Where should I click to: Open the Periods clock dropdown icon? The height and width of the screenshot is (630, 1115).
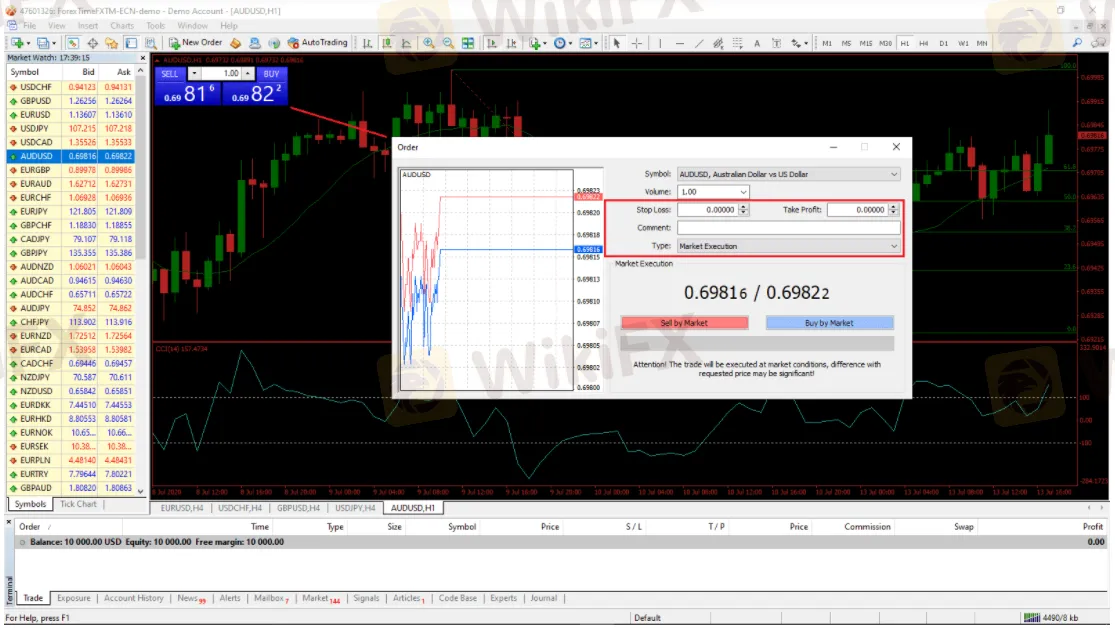tap(562, 43)
